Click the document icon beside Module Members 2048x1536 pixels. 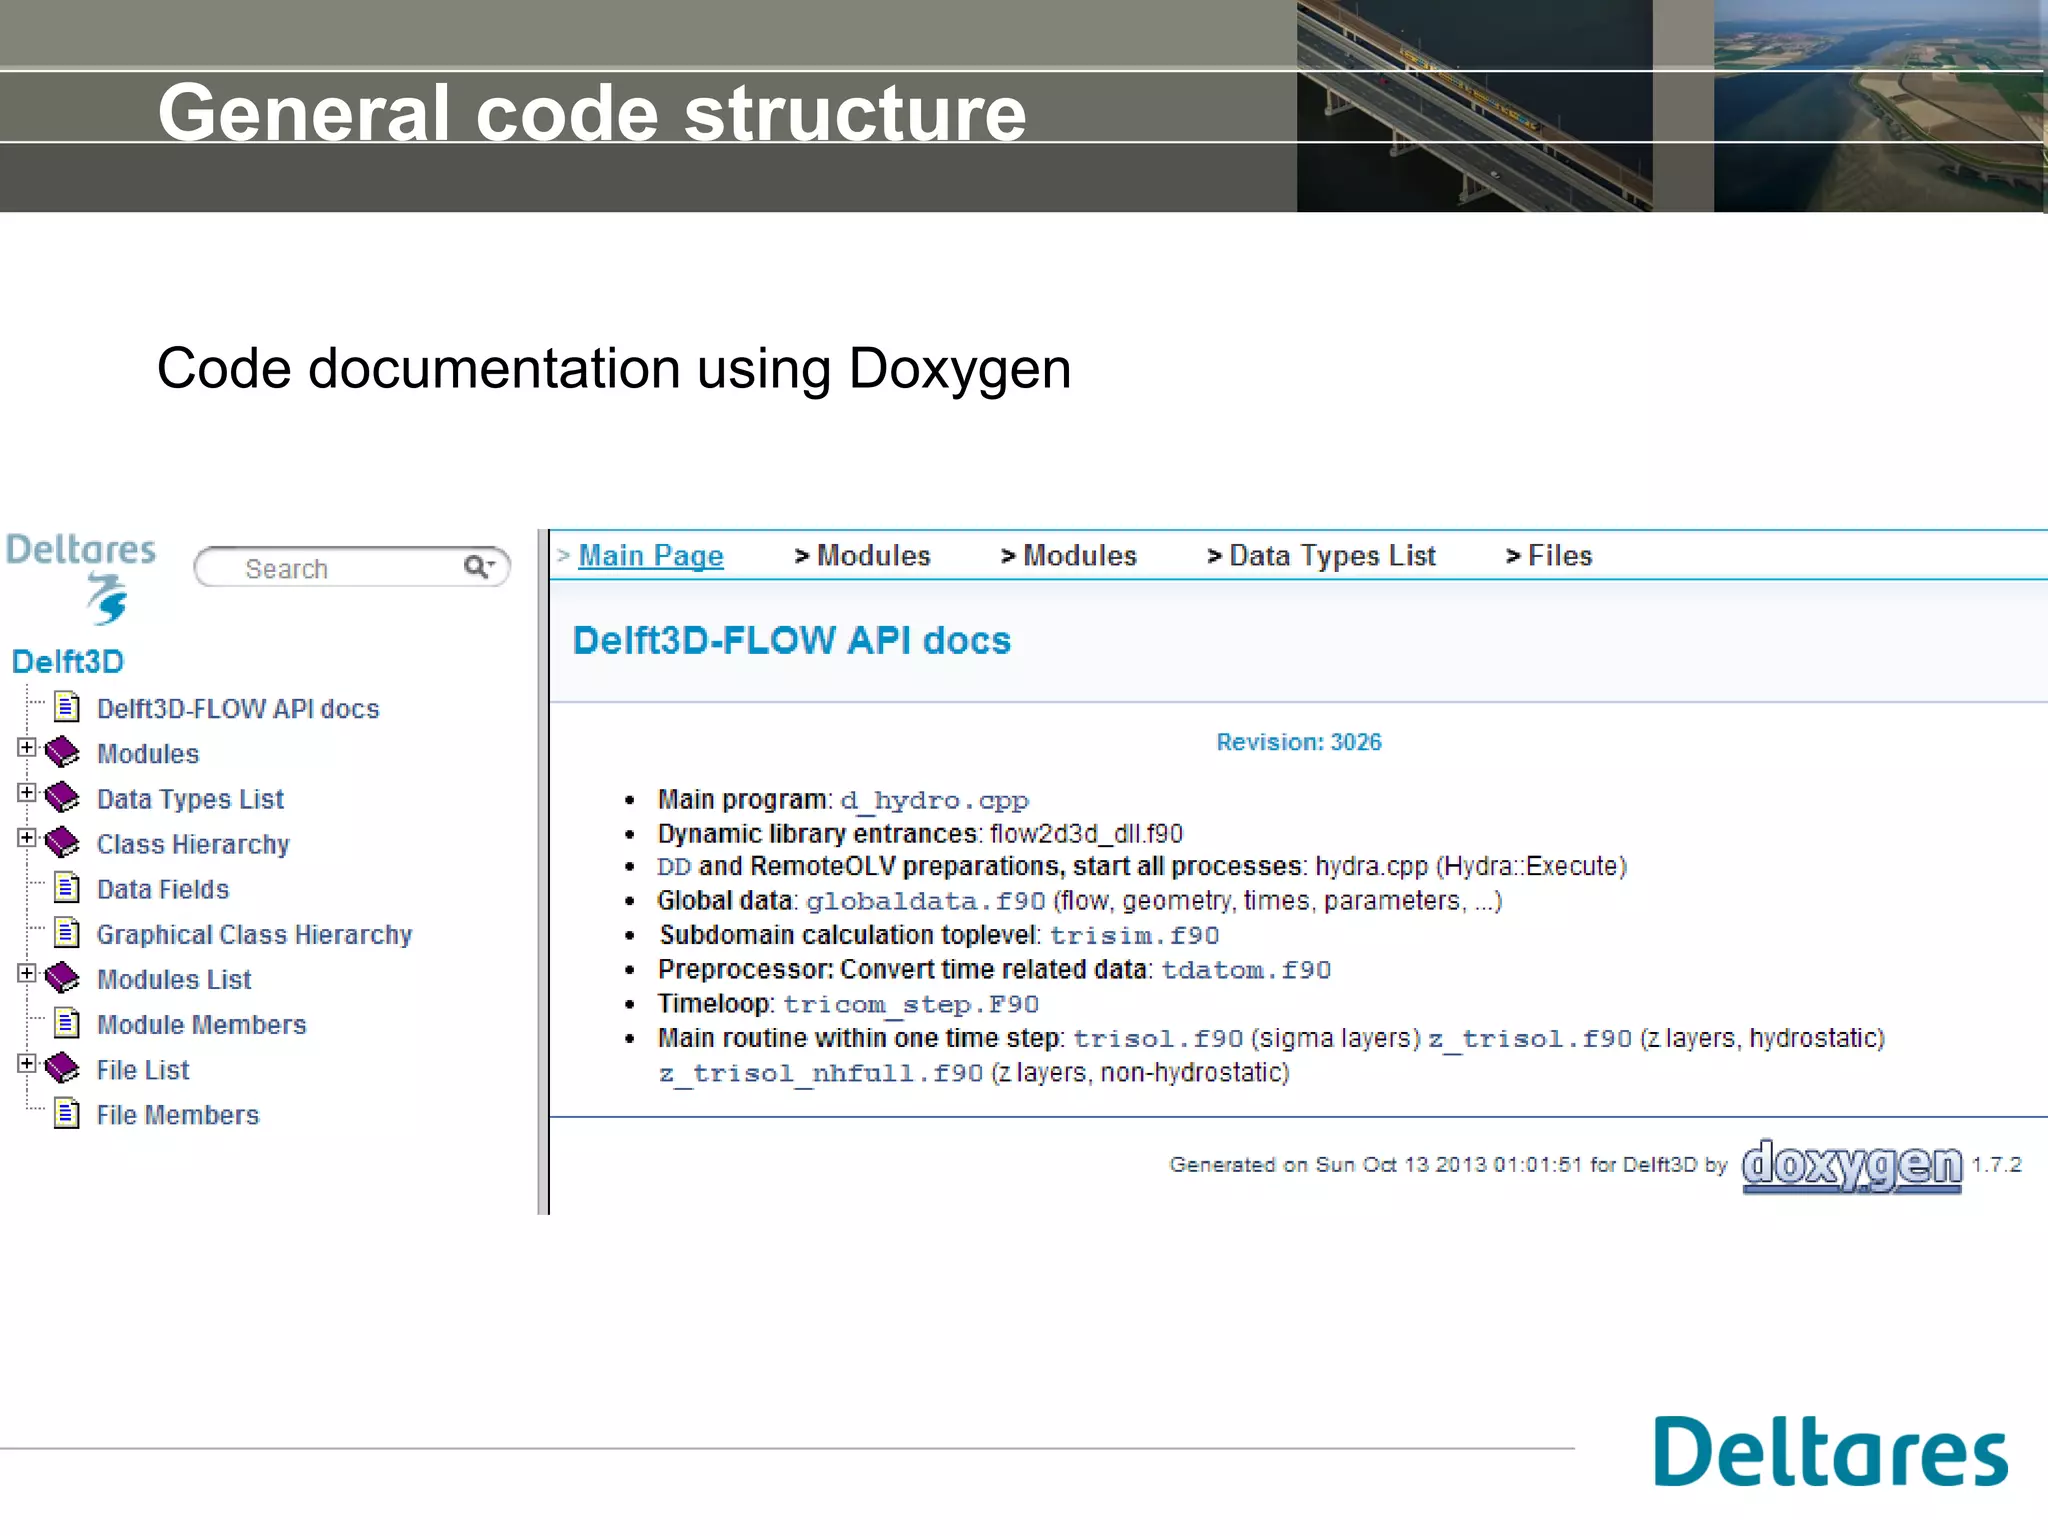67,1023
